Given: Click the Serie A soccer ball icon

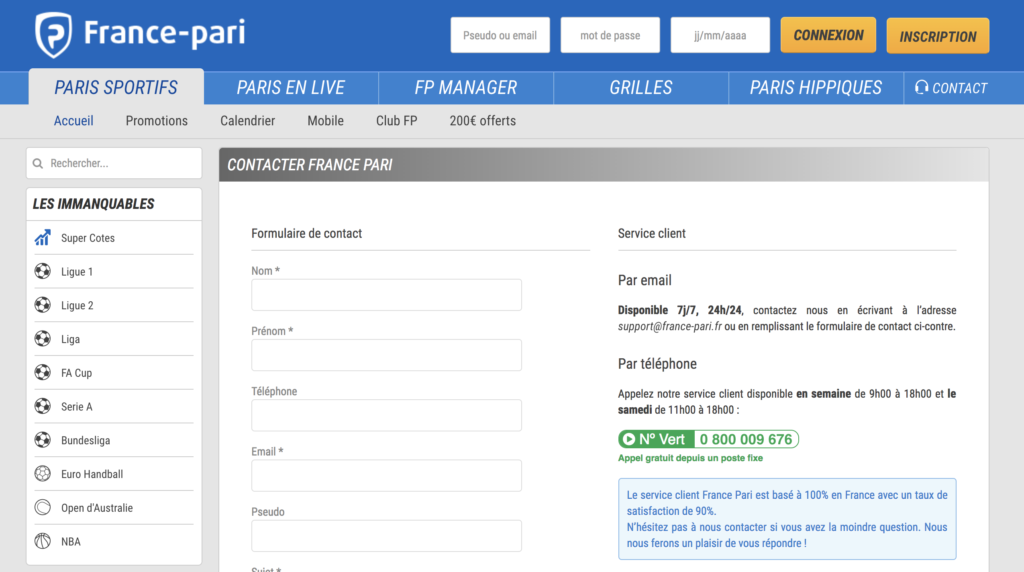Looking at the screenshot, I should 42,406.
